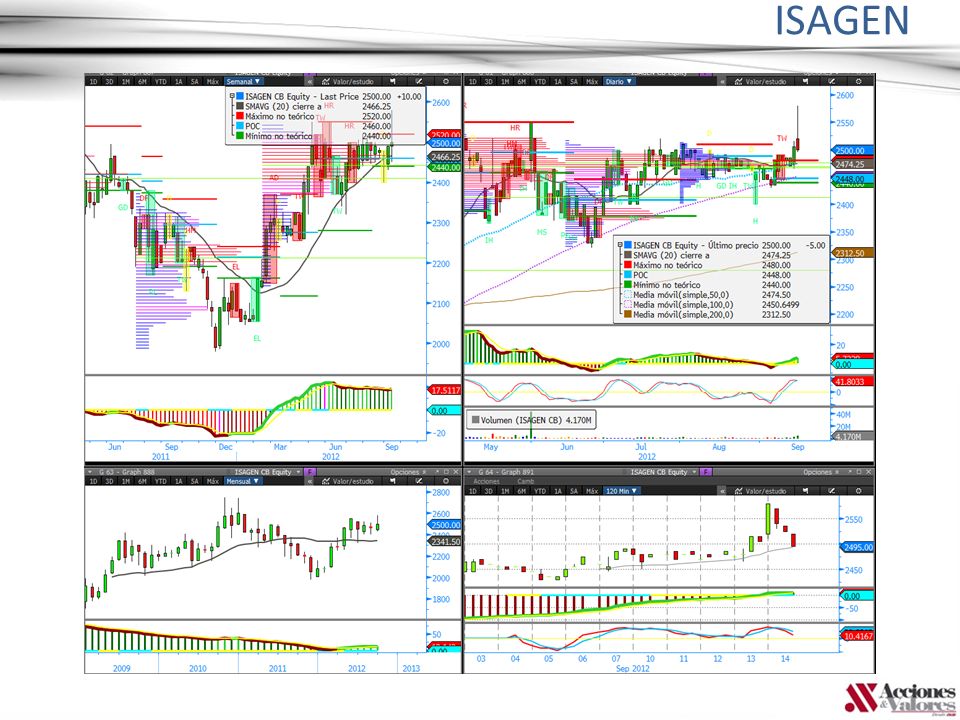Click the 17.5117 indicator value on weekly chart
The image size is (960, 720).
pos(445,390)
